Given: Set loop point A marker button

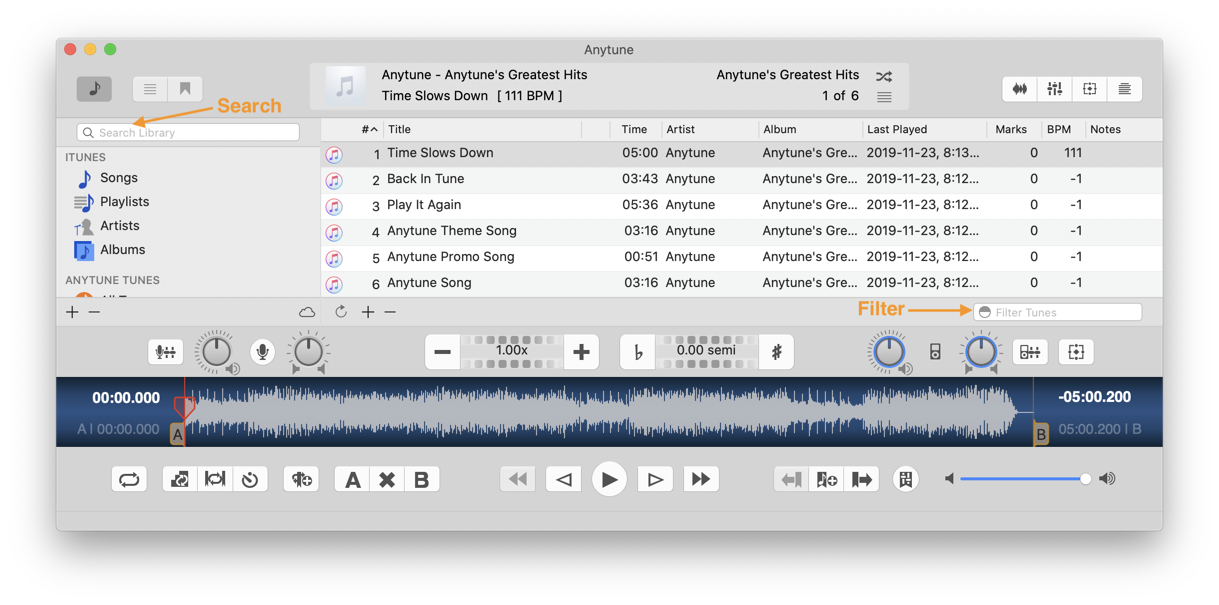Looking at the screenshot, I should [352, 480].
